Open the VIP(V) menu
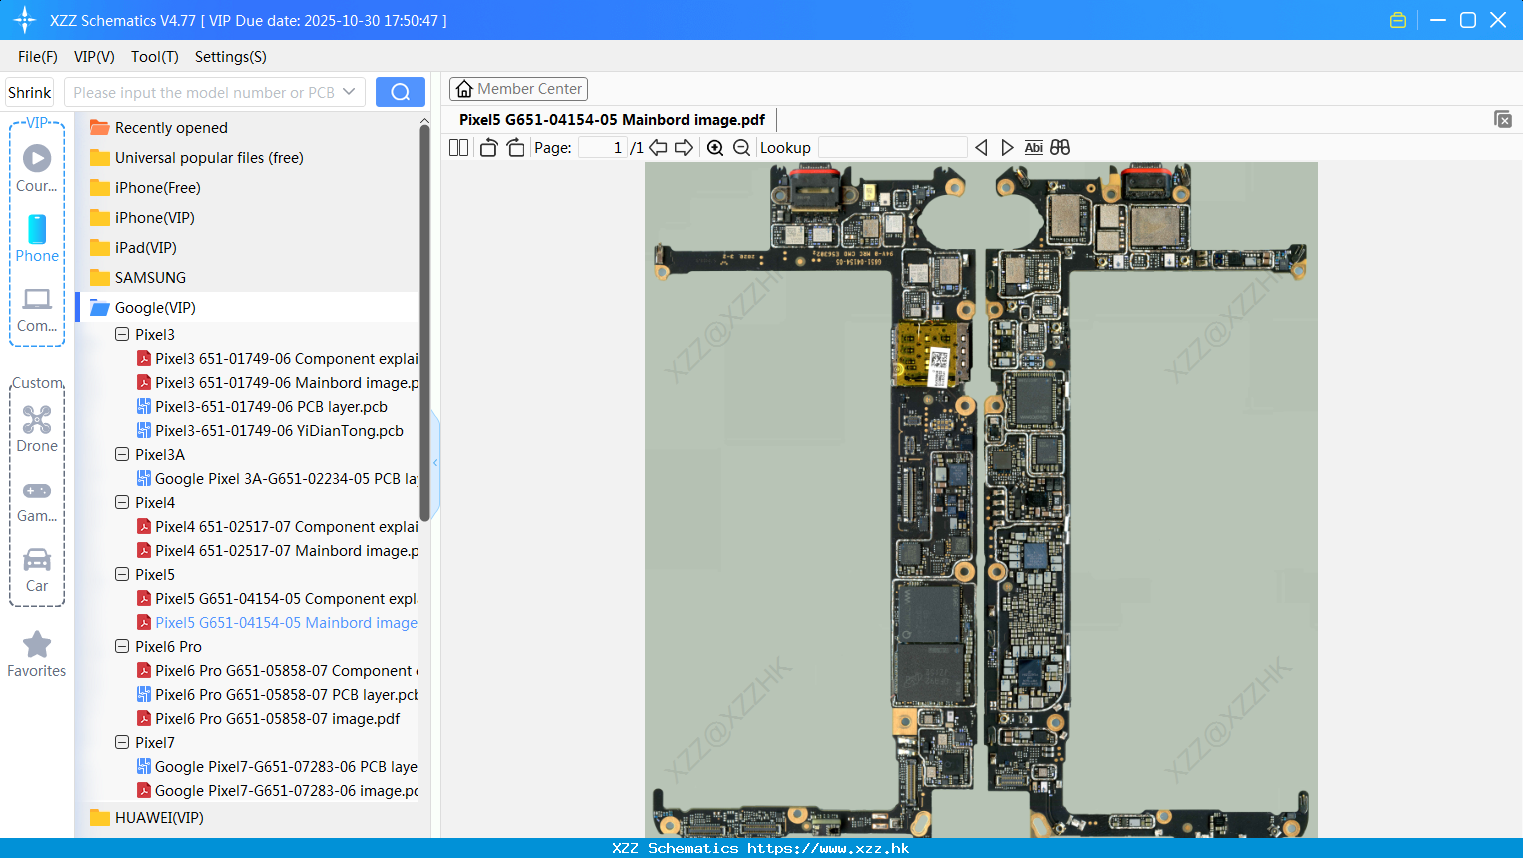This screenshot has width=1523, height=858. point(94,57)
